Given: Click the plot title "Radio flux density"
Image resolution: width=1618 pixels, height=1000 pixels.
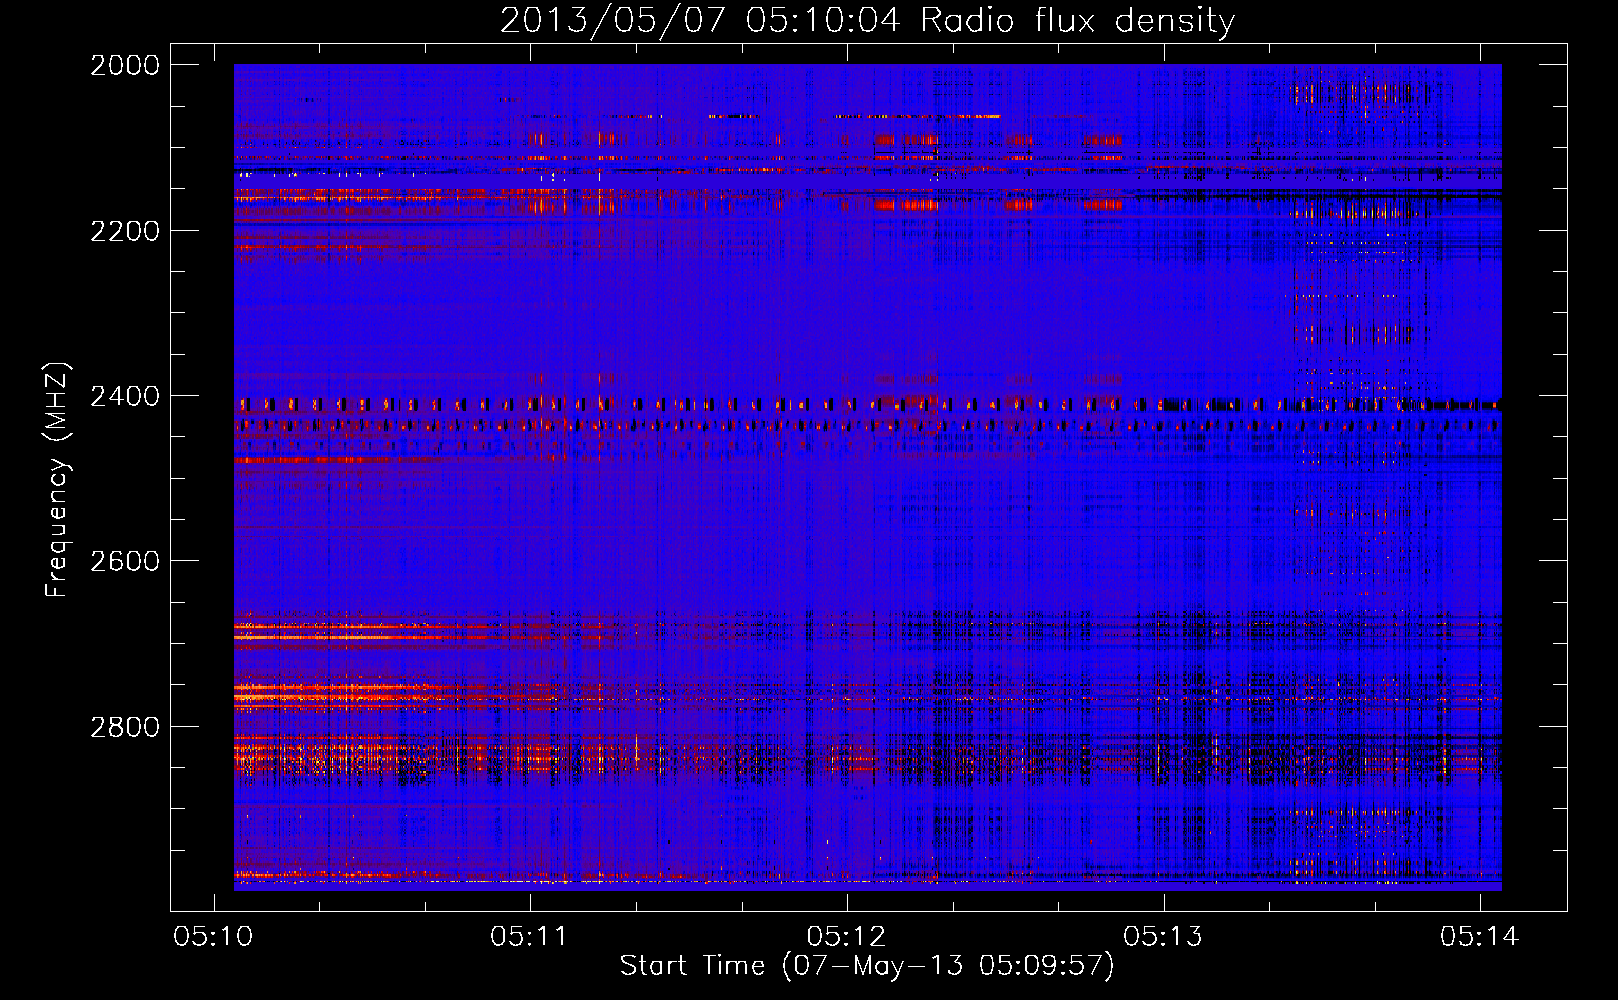Looking at the screenshot, I should pyautogui.click(x=1078, y=21).
